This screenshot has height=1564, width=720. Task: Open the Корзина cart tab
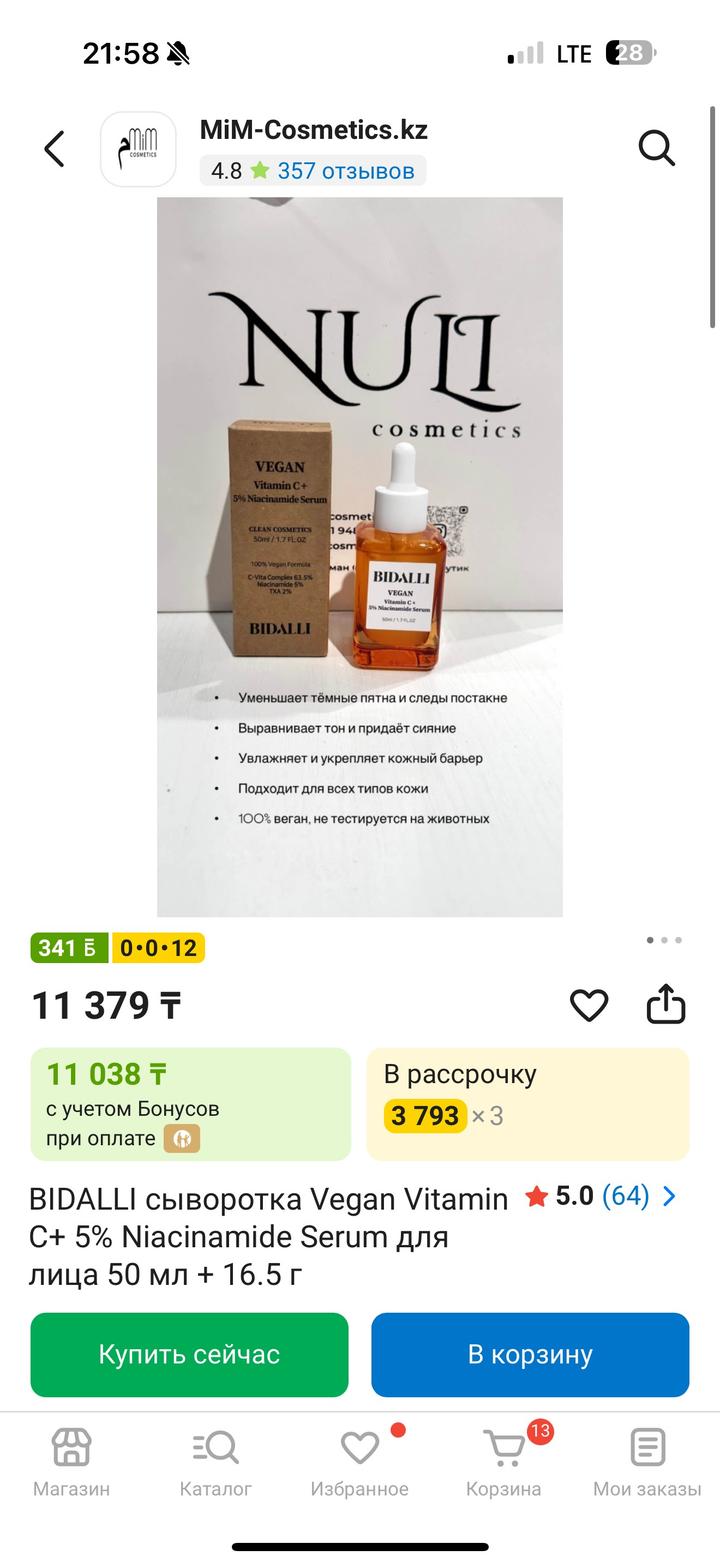(503, 1461)
